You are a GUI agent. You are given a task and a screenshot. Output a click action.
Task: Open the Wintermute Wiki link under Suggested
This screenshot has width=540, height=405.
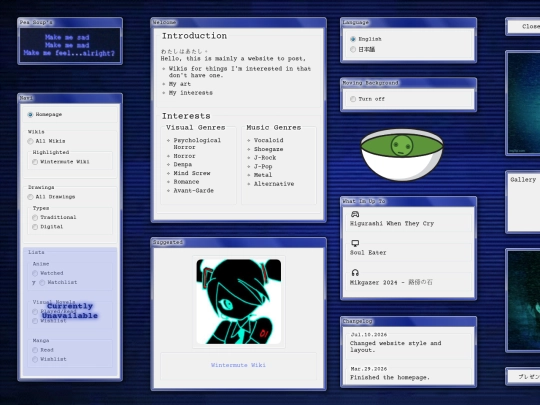238,365
